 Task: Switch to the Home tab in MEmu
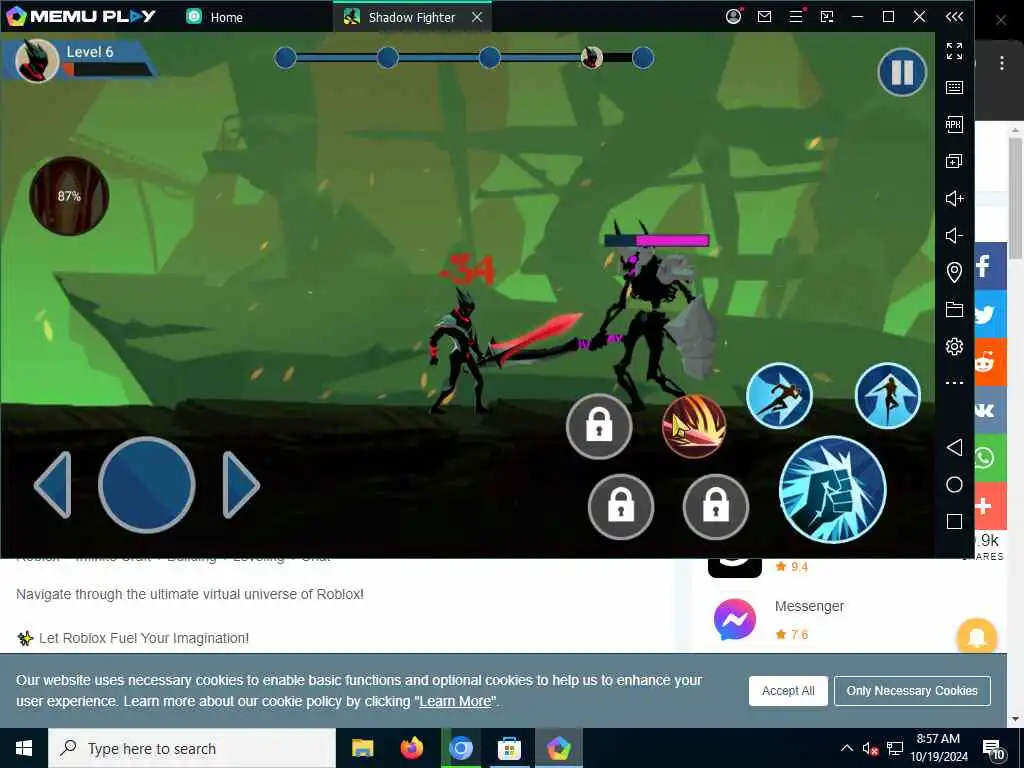tap(215, 17)
